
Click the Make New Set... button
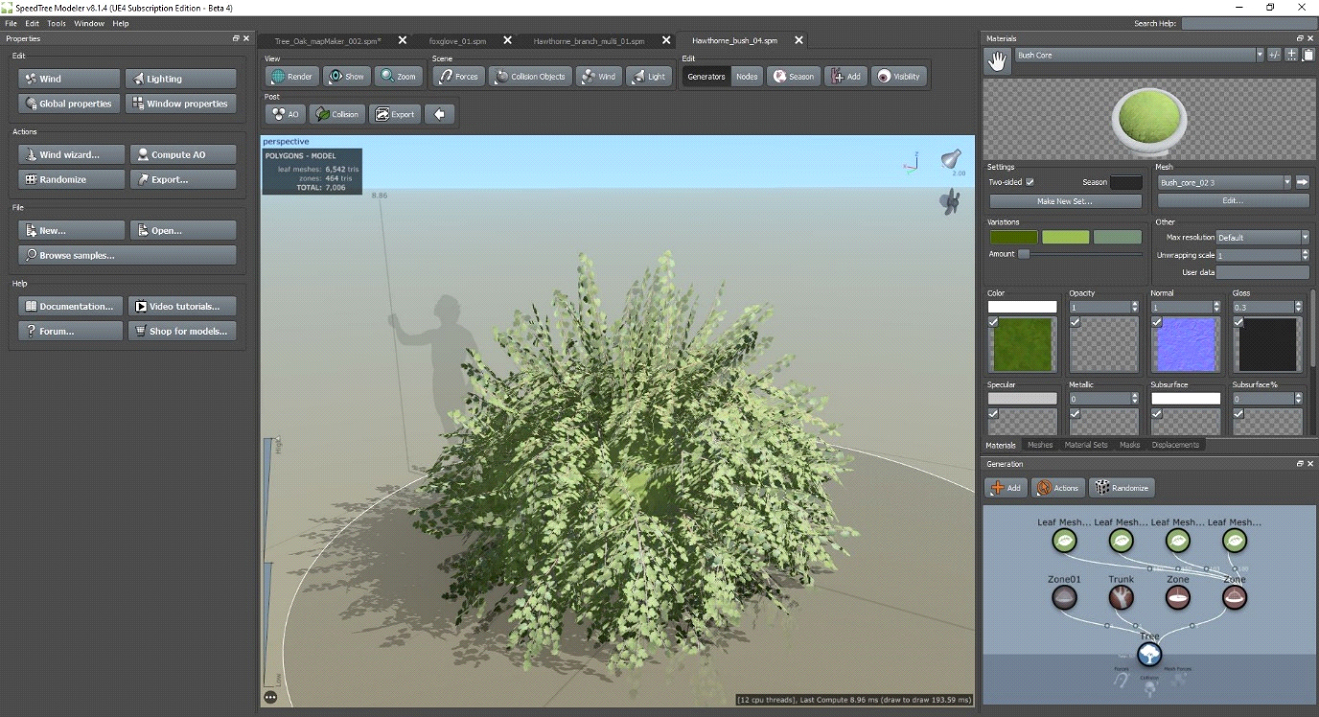click(1065, 201)
